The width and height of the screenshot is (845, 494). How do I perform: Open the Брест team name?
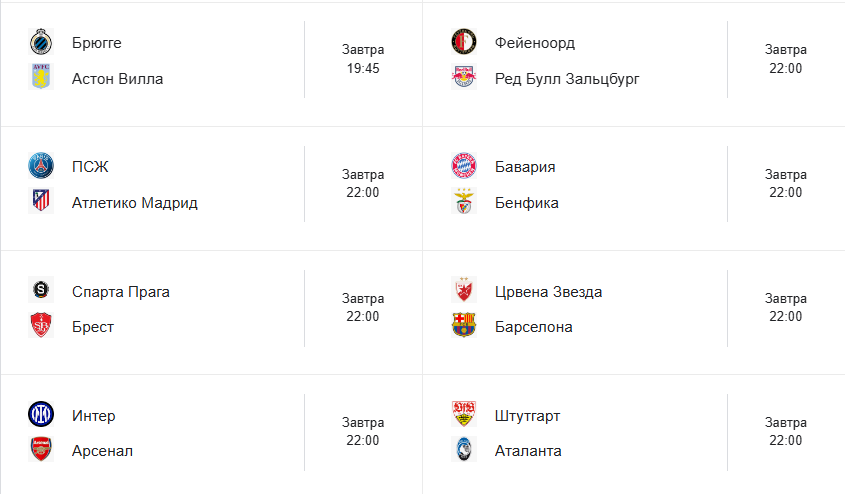(x=93, y=327)
